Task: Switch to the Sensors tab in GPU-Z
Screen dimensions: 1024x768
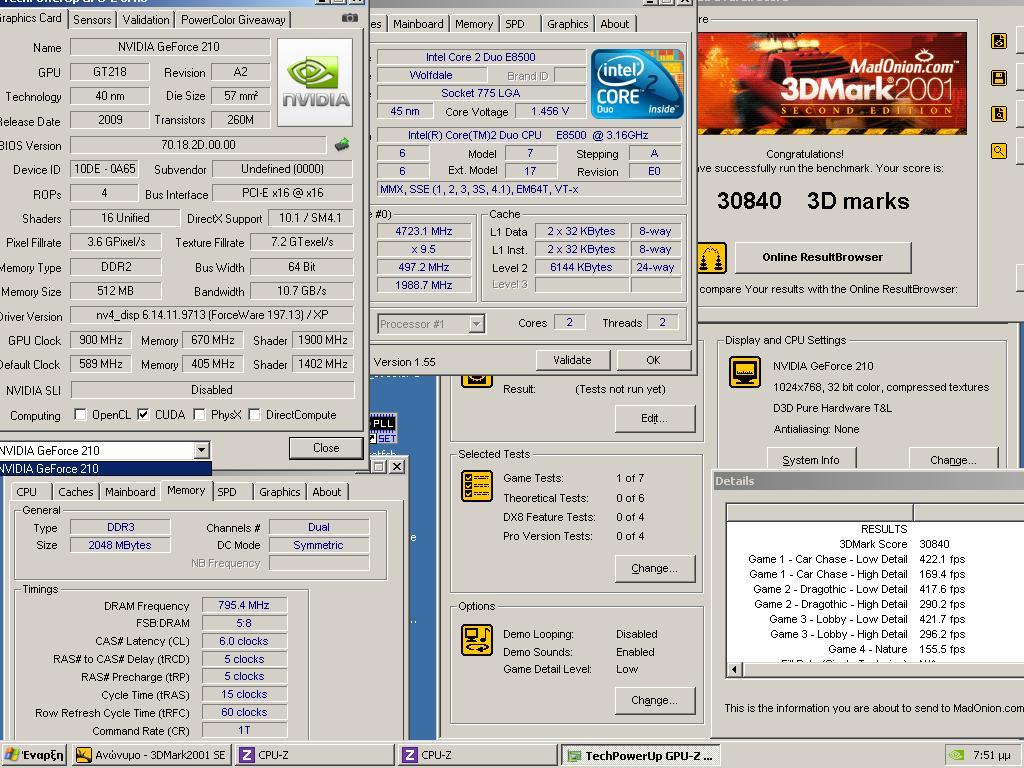Action: (x=92, y=20)
